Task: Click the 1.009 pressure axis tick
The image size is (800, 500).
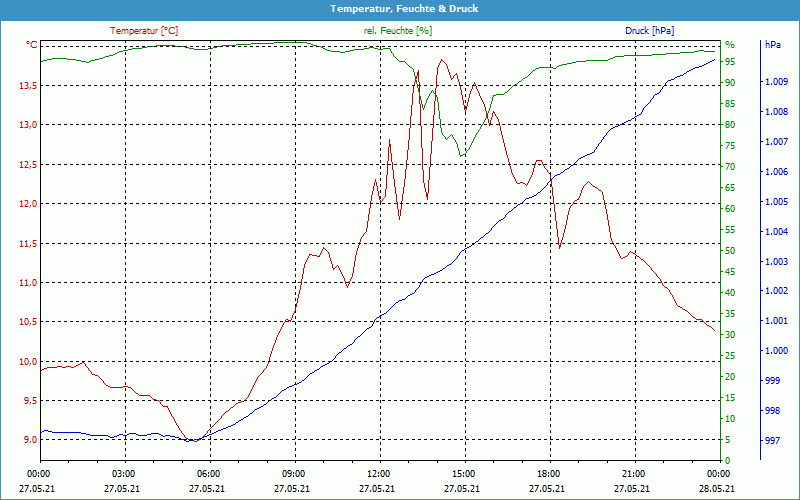Action: pyautogui.click(x=776, y=82)
